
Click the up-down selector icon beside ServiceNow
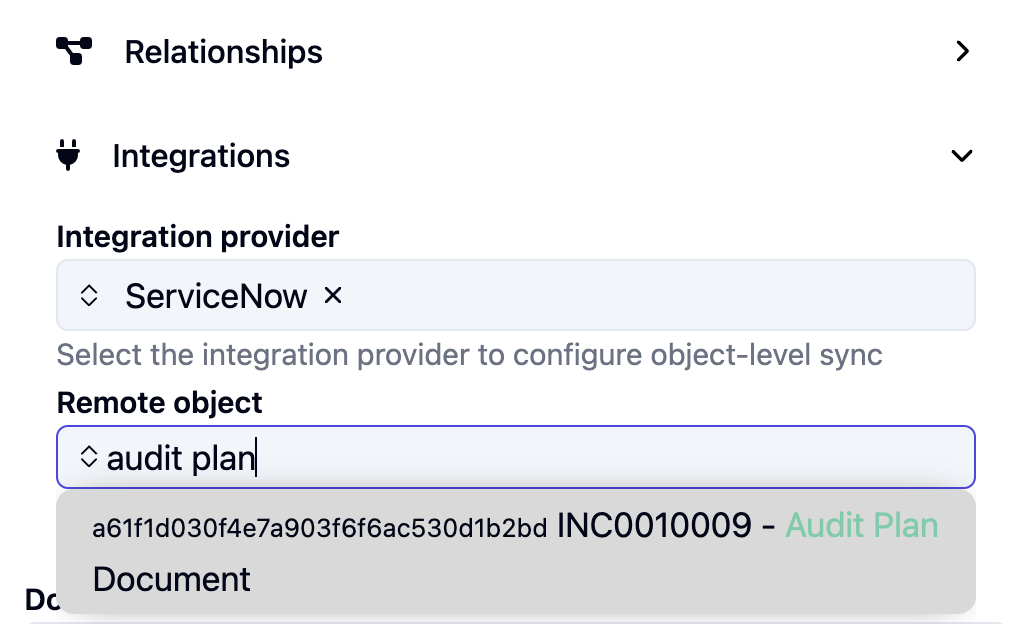(x=89, y=296)
